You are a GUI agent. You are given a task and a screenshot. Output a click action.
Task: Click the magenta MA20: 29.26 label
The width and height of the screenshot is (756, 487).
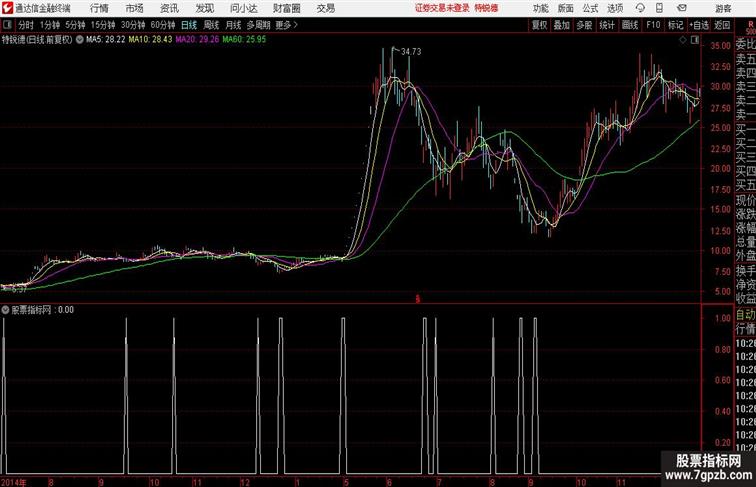[x=197, y=40]
